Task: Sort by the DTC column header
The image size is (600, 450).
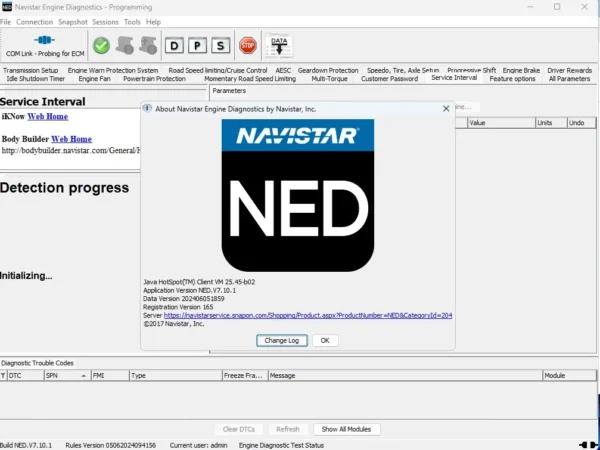Action: (25, 376)
